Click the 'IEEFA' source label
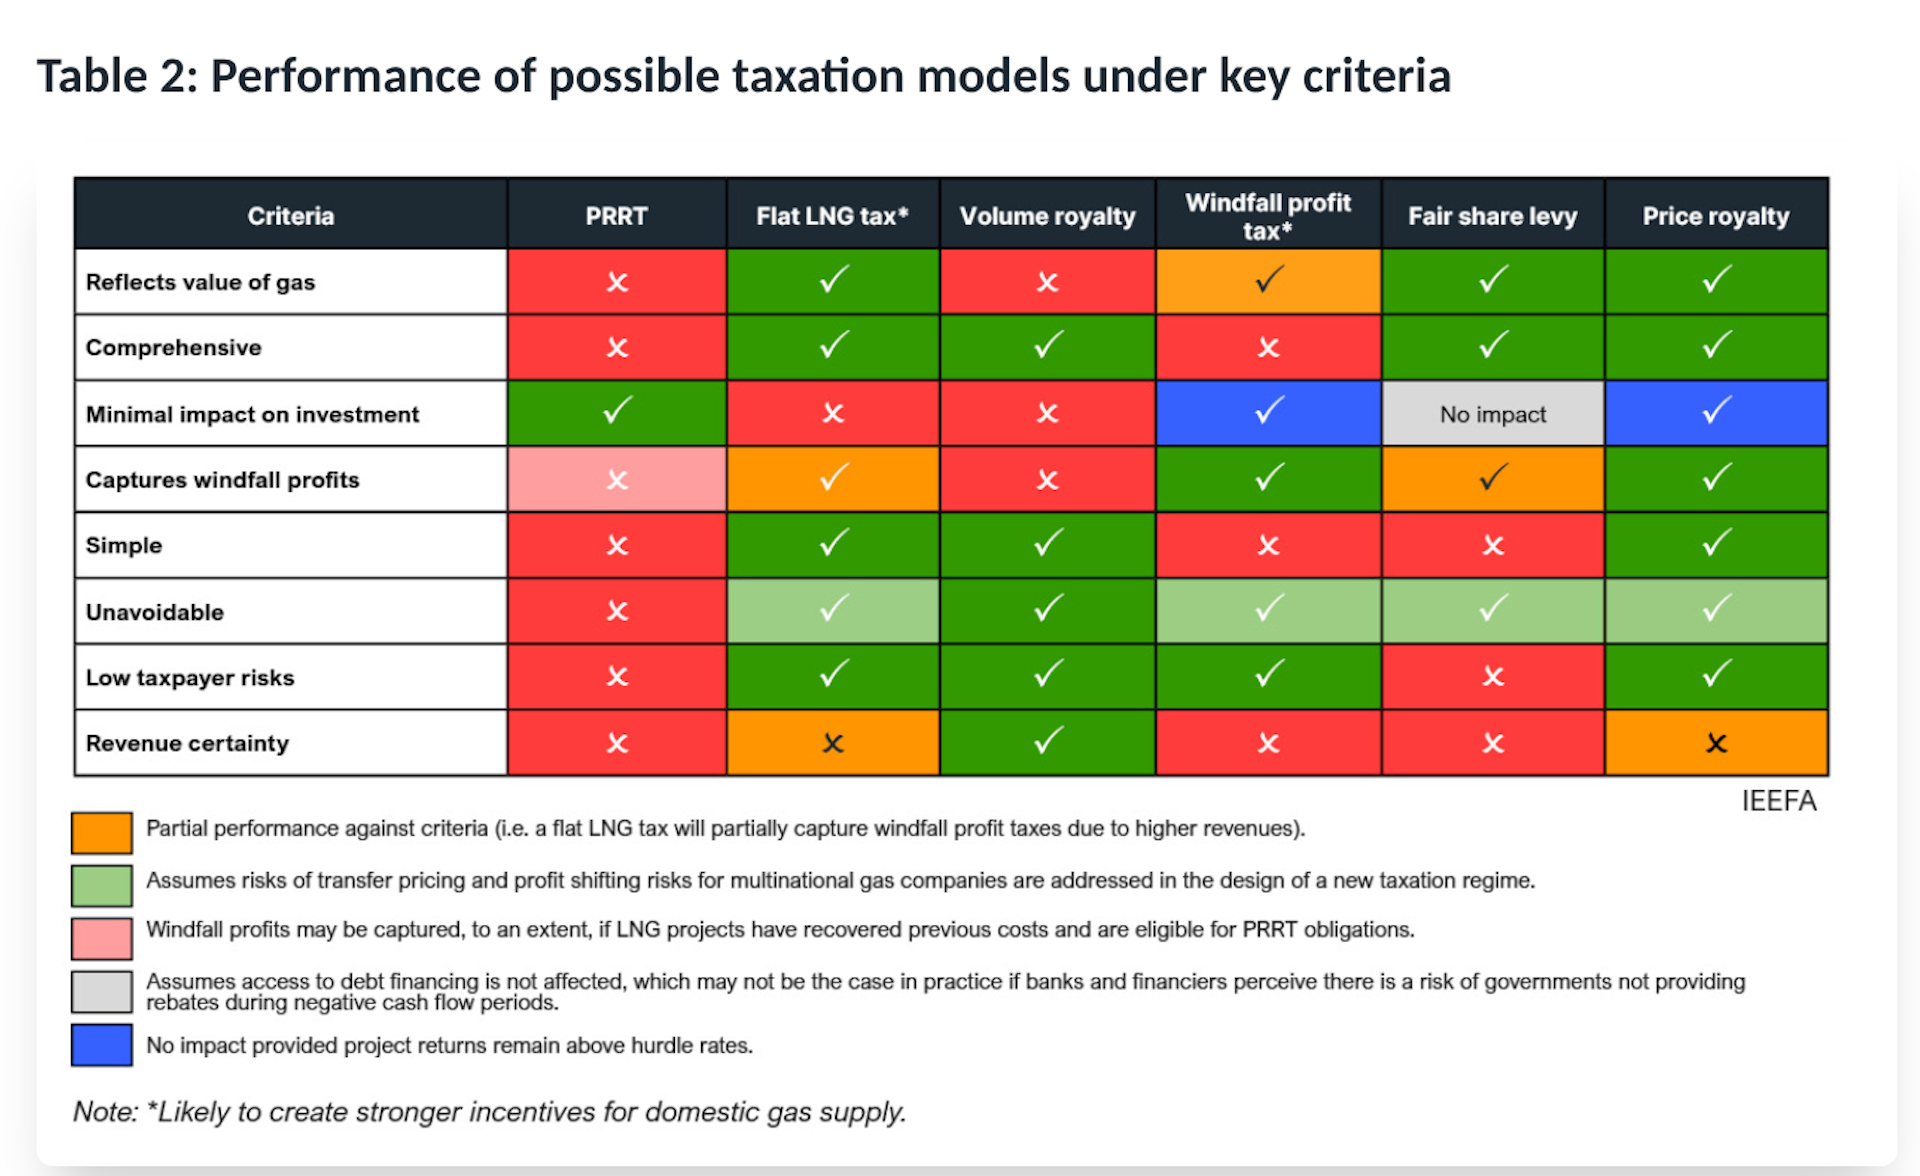This screenshot has width=1920, height=1176. [1778, 801]
